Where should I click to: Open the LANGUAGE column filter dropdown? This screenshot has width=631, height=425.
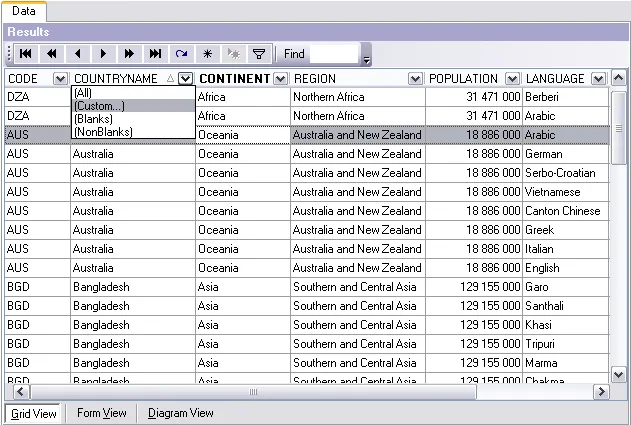tap(599, 79)
